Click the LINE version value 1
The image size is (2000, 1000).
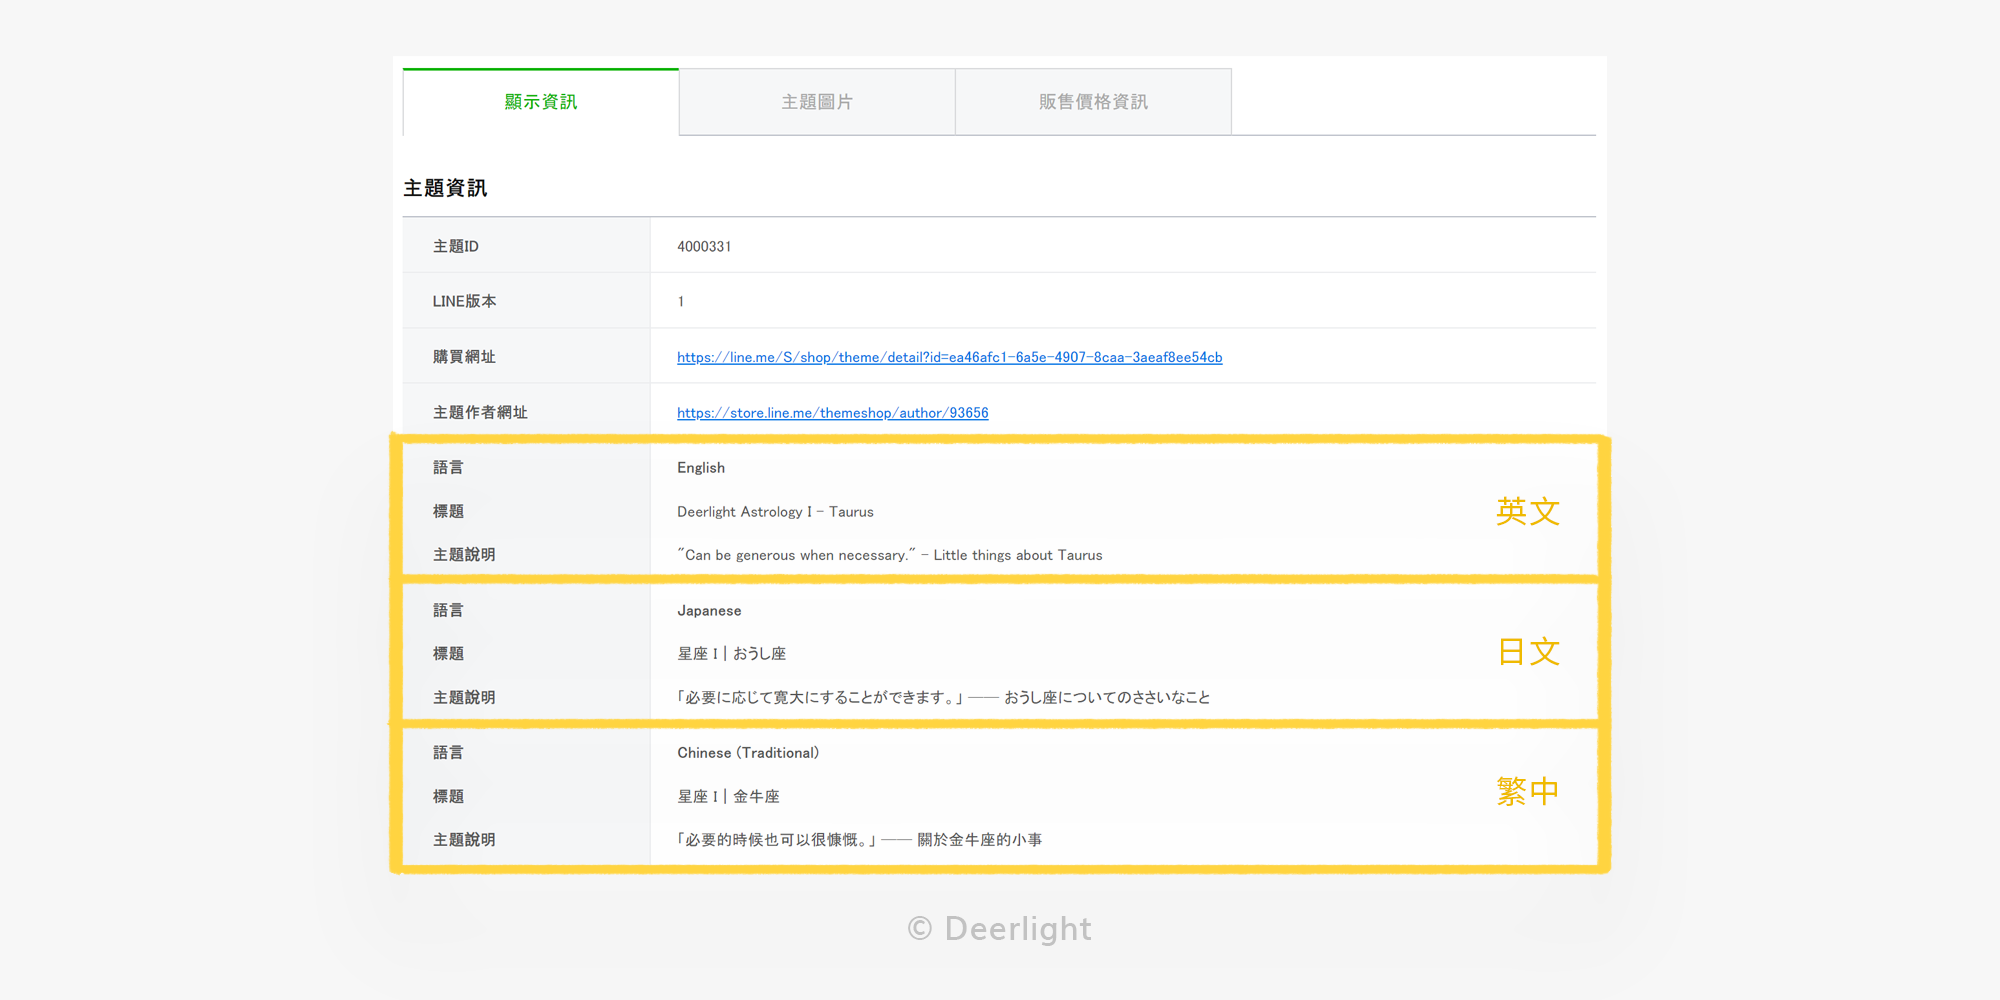681,301
